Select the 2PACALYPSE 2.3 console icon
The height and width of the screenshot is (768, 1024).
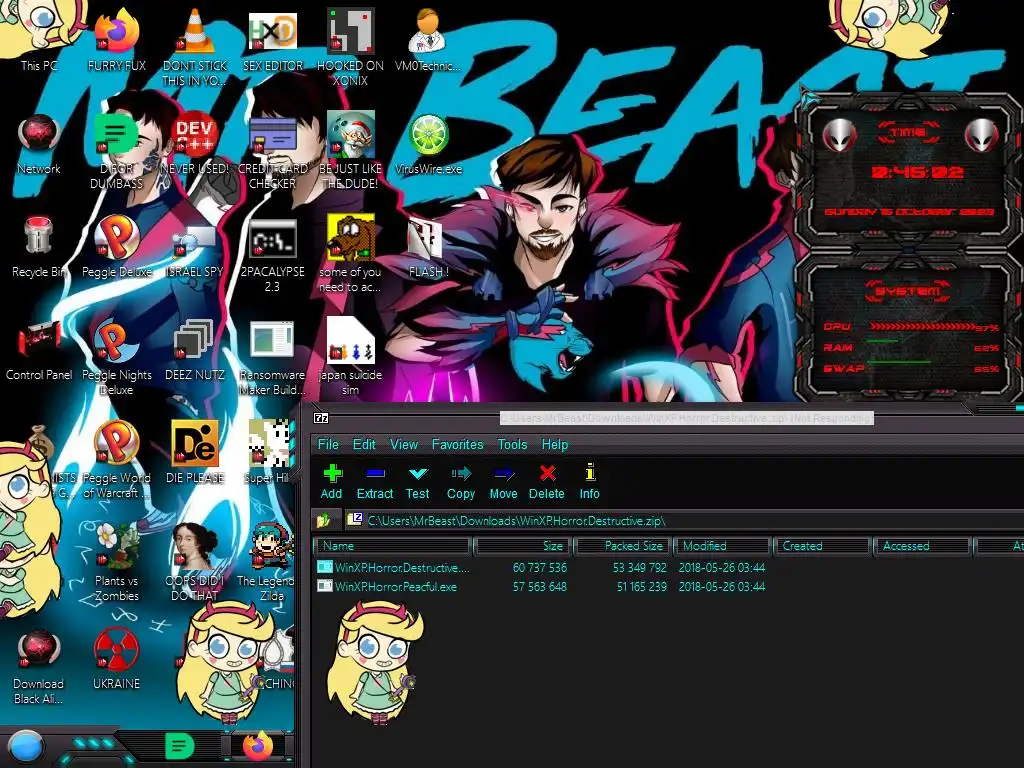272,255
